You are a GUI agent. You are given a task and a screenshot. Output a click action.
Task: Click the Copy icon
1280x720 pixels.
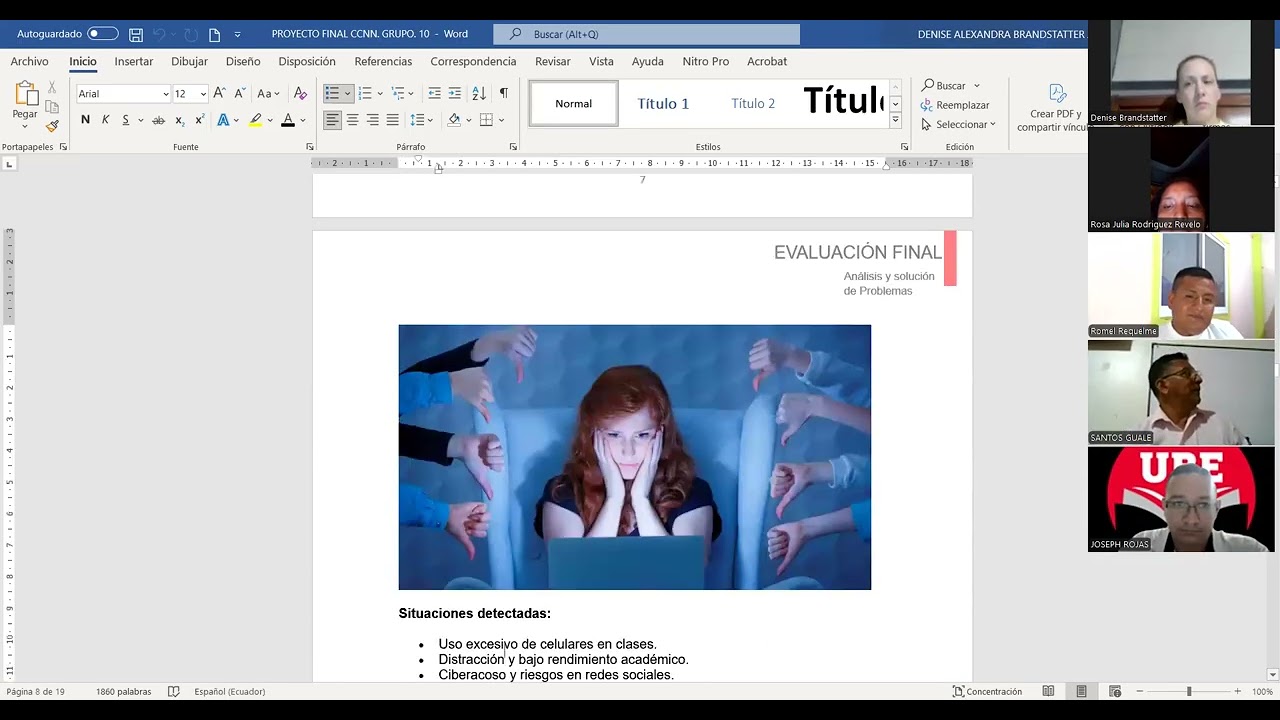(52, 107)
